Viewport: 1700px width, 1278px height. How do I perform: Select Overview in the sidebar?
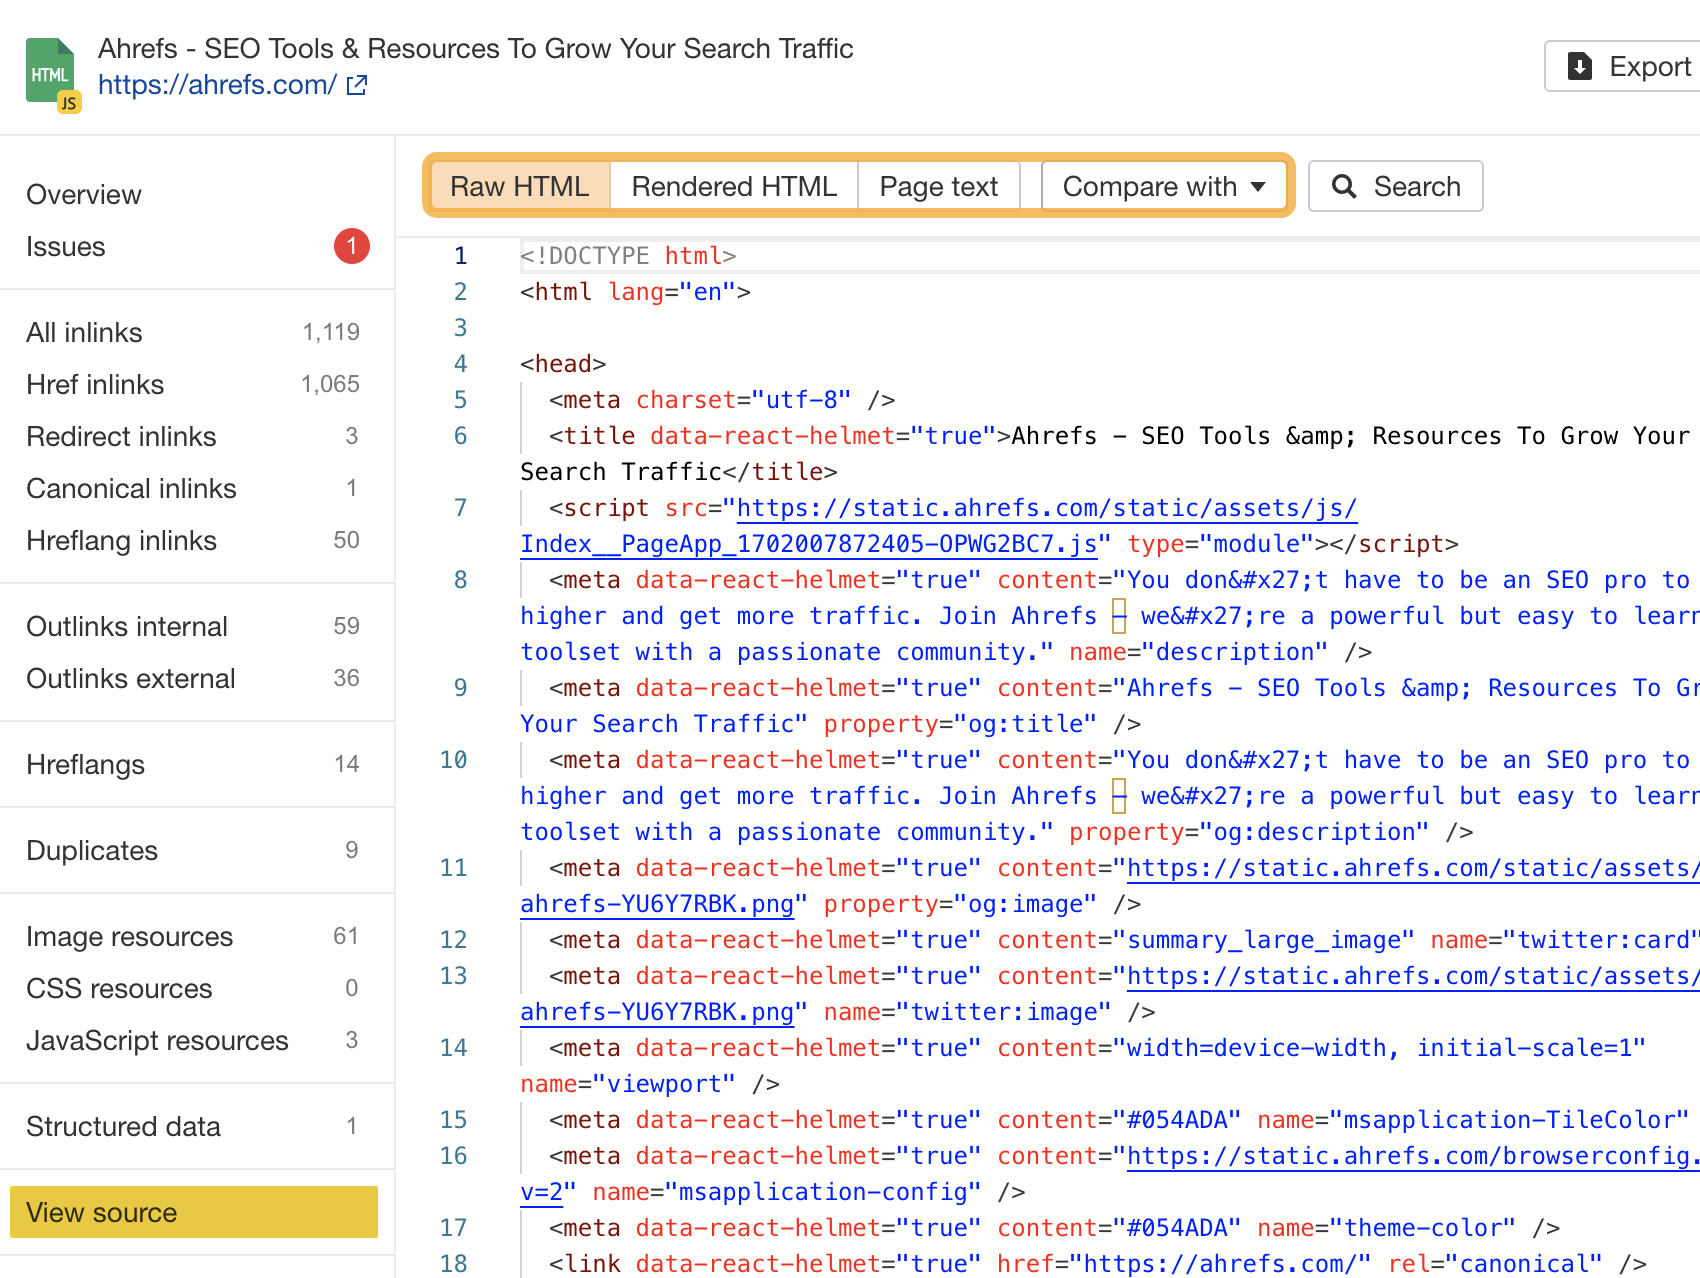(84, 194)
